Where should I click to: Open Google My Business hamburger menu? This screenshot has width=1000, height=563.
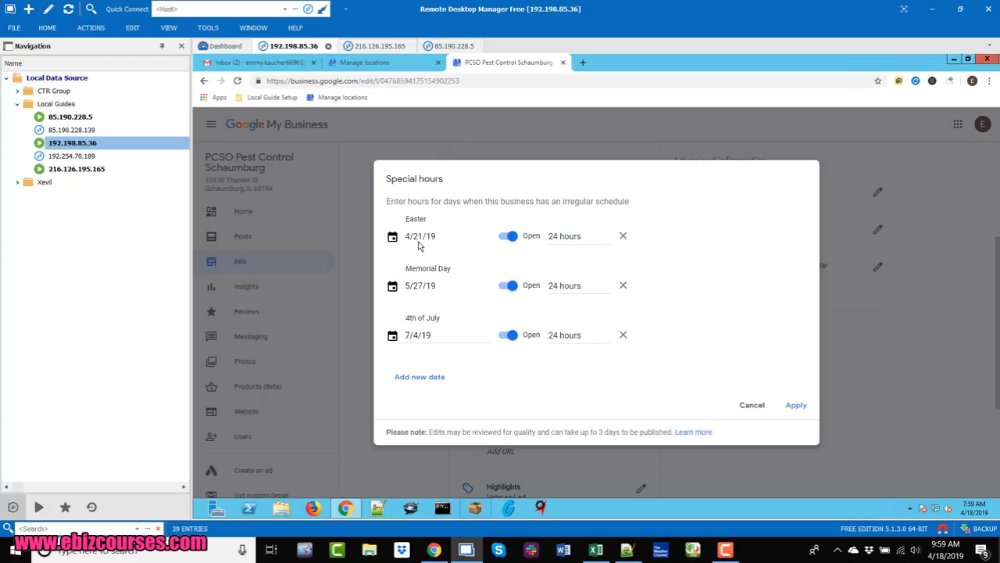(211, 124)
